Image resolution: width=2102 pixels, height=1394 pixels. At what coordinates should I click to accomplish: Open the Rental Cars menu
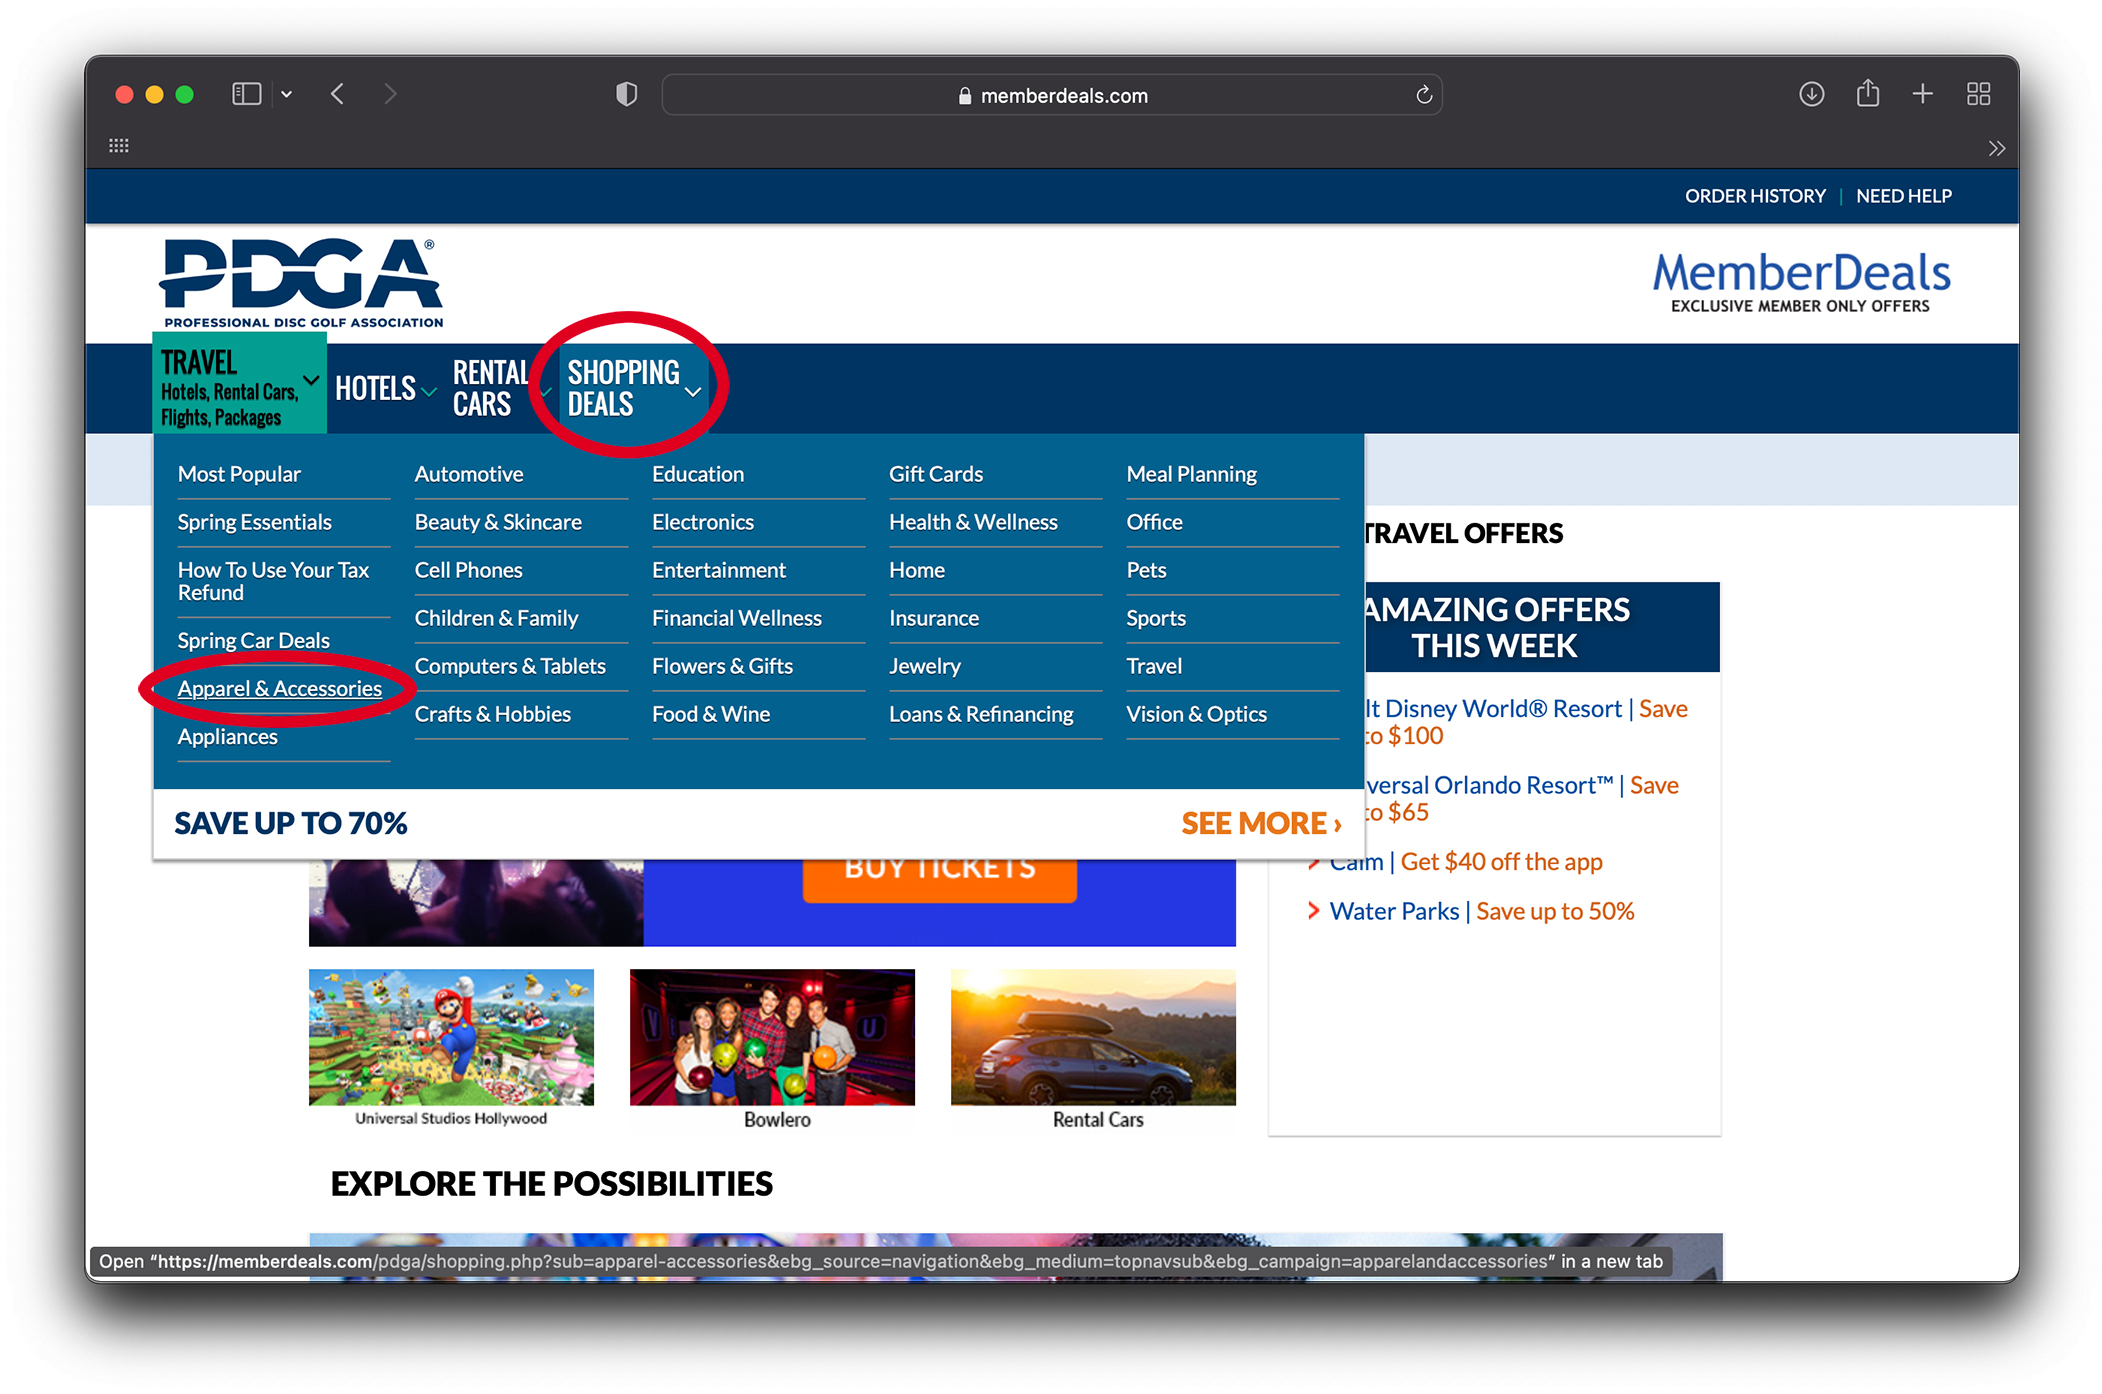(x=490, y=388)
